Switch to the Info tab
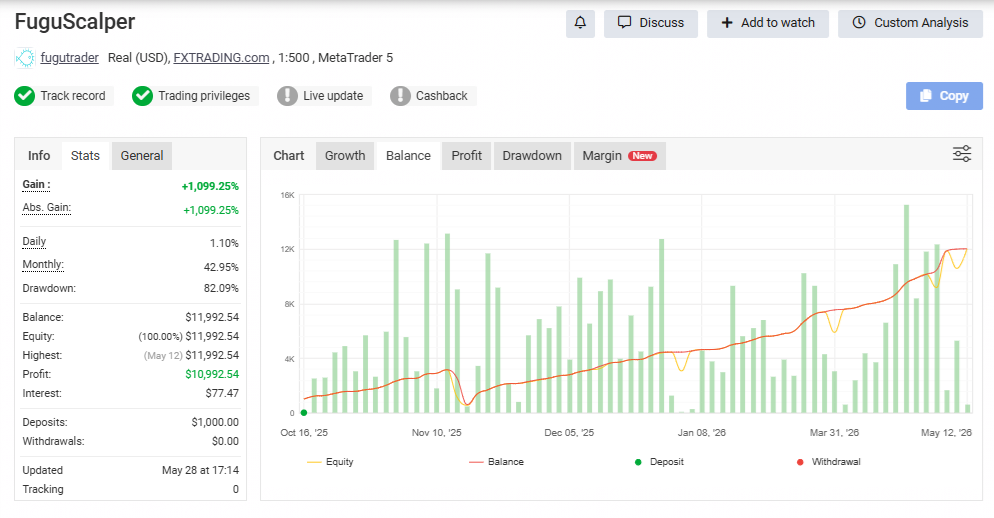 click(39, 155)
